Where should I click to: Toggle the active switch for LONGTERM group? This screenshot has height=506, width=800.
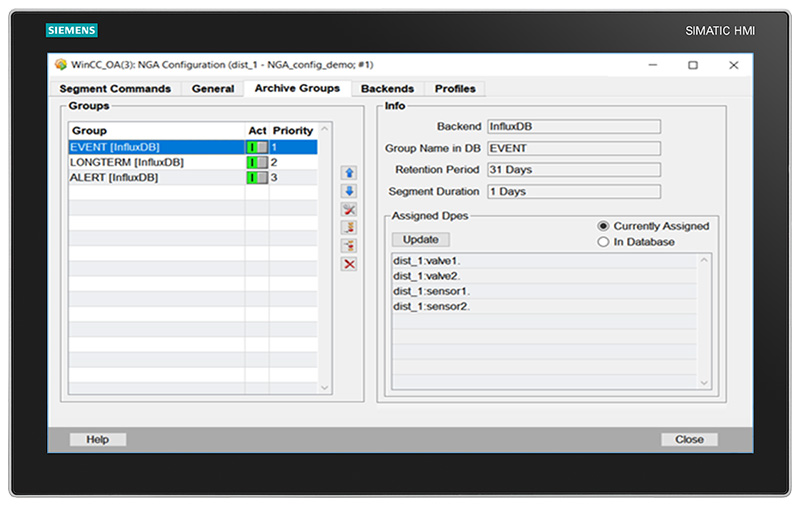[x=257, y=162]
